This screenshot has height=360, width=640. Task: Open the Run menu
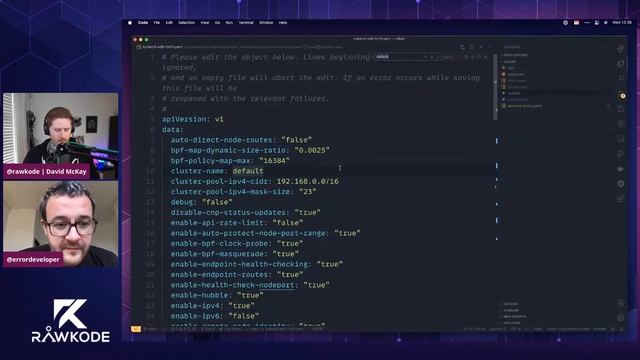pyautogui.click(x=229, y=23)
